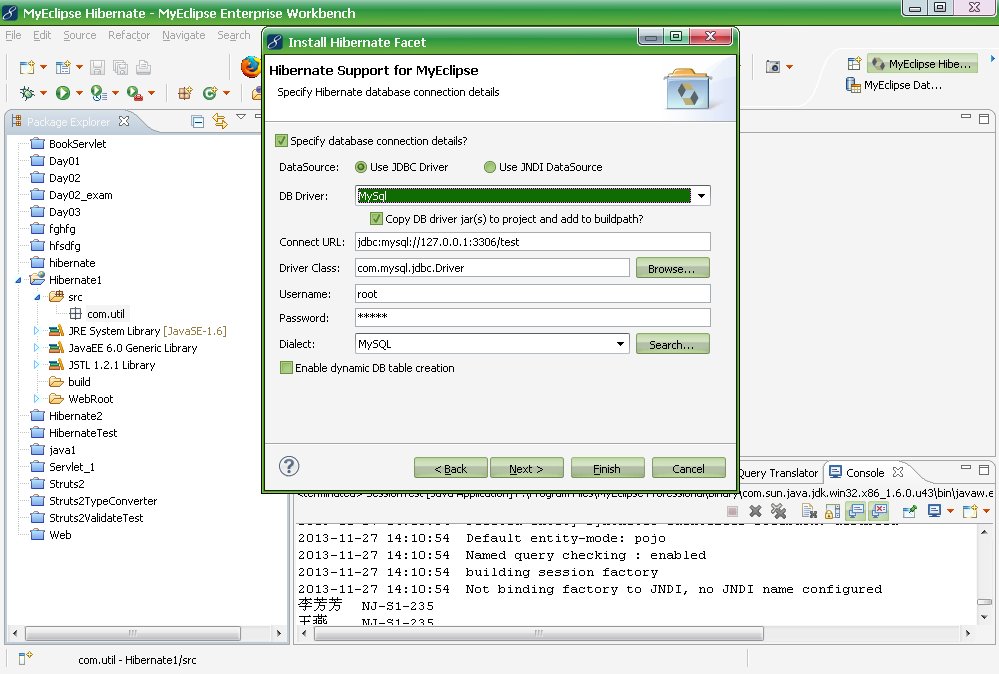This screenshot has width=999, height=674.
Task: Click the green Run button icon
Action: pyautogui.click(x=62, y=93)
